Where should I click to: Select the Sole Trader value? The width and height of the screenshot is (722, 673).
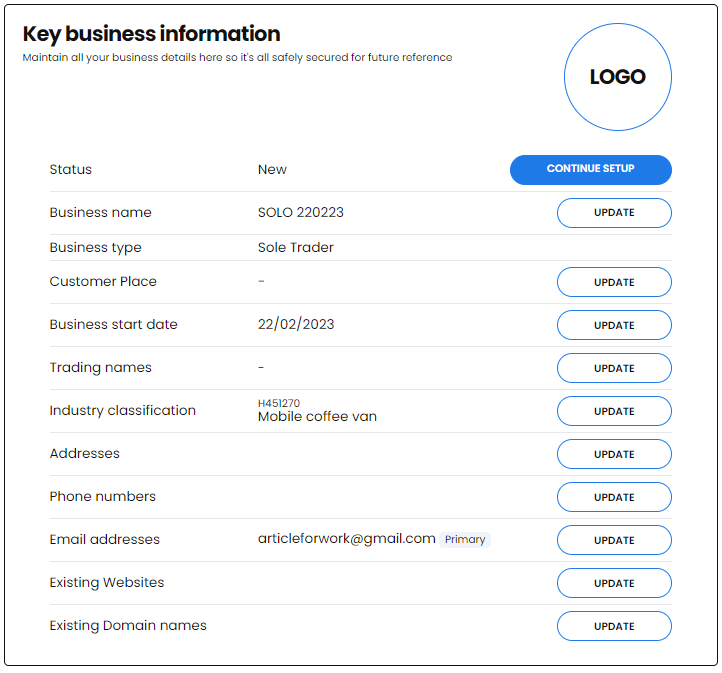pos(295,247)
